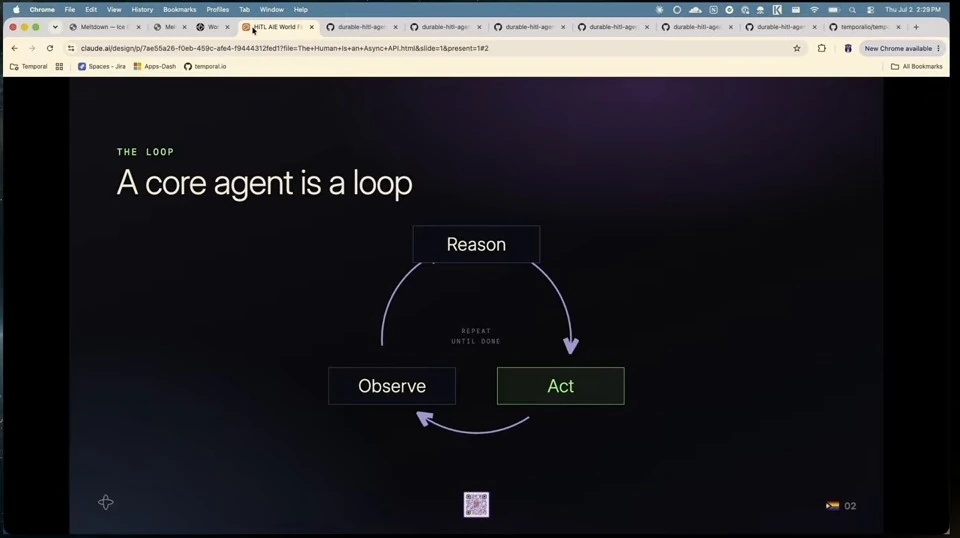Close the temporalio/temp tab
Image resolution: width=960 pixels, height=538 pixels.
click(898, 27)
